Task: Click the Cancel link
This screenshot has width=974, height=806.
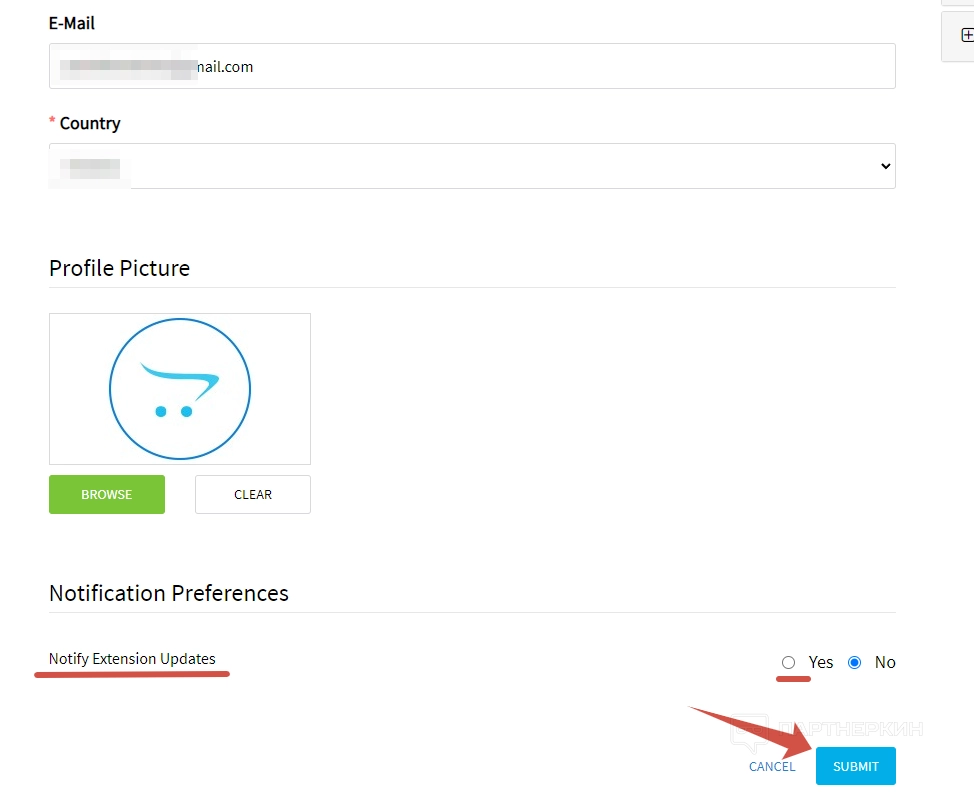Action: [772, 767]
